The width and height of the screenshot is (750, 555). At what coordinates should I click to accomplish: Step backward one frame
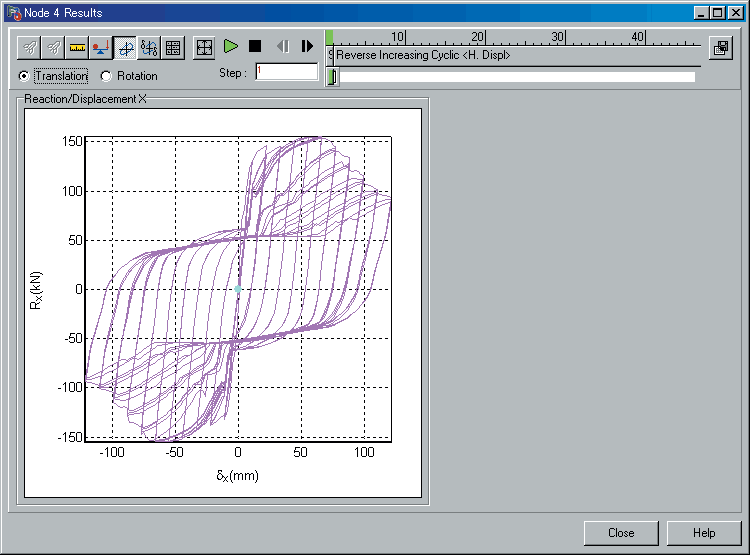(282, 47)
